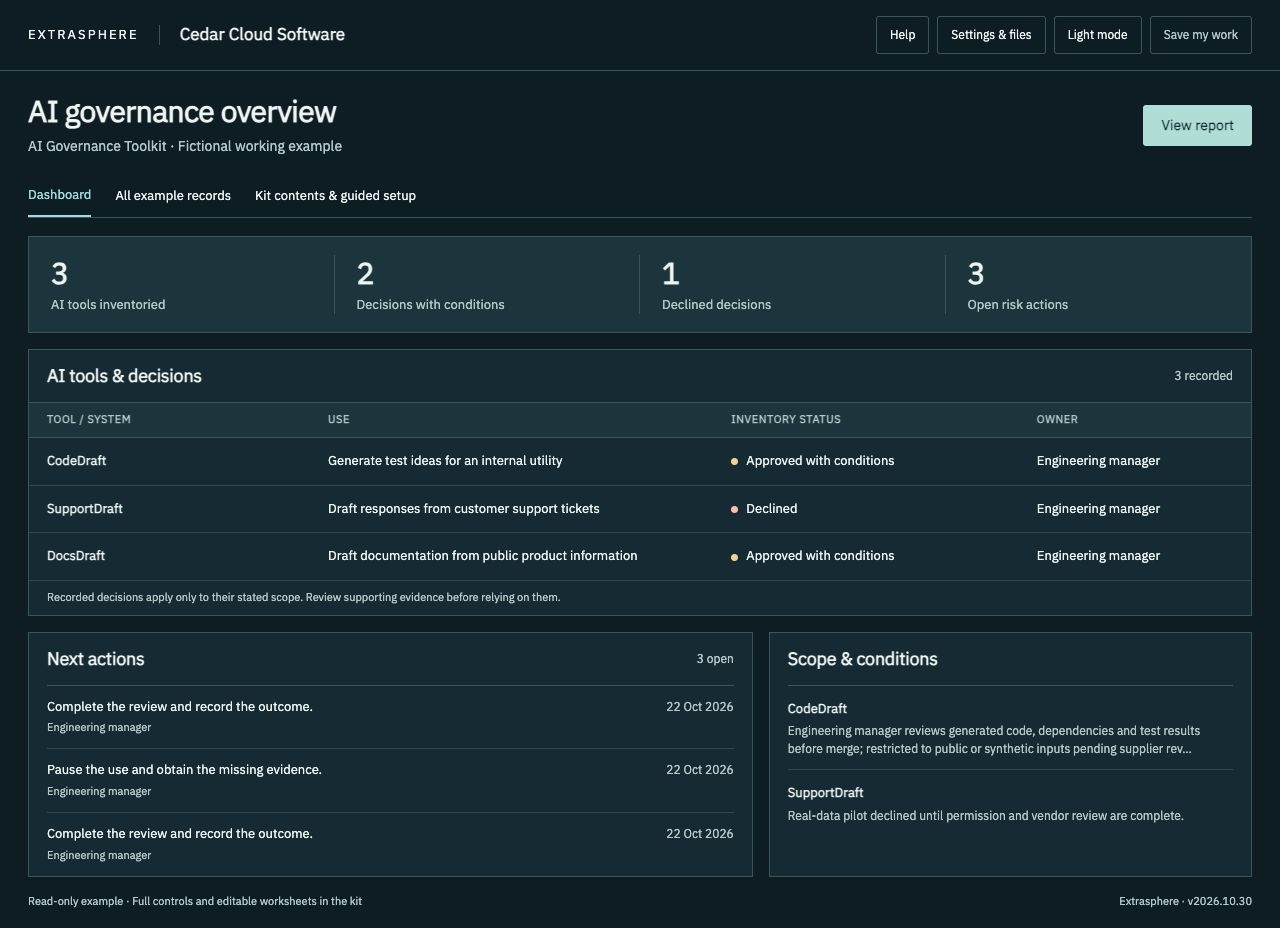The height and width of the screenshot is (928, 1280).
Task: Click the 'Extrasphere · v2026.10.30' footer version
Action: pyautogui.click(x=1185, y=901)
